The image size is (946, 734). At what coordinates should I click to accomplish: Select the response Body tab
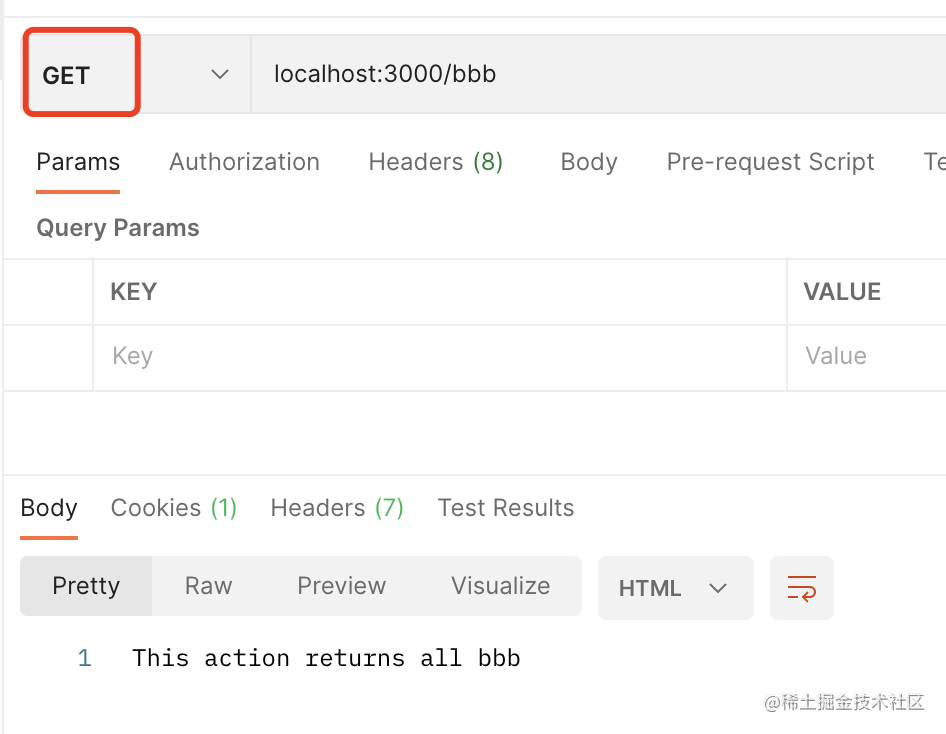pyautogui.click(x=49, y=508)
